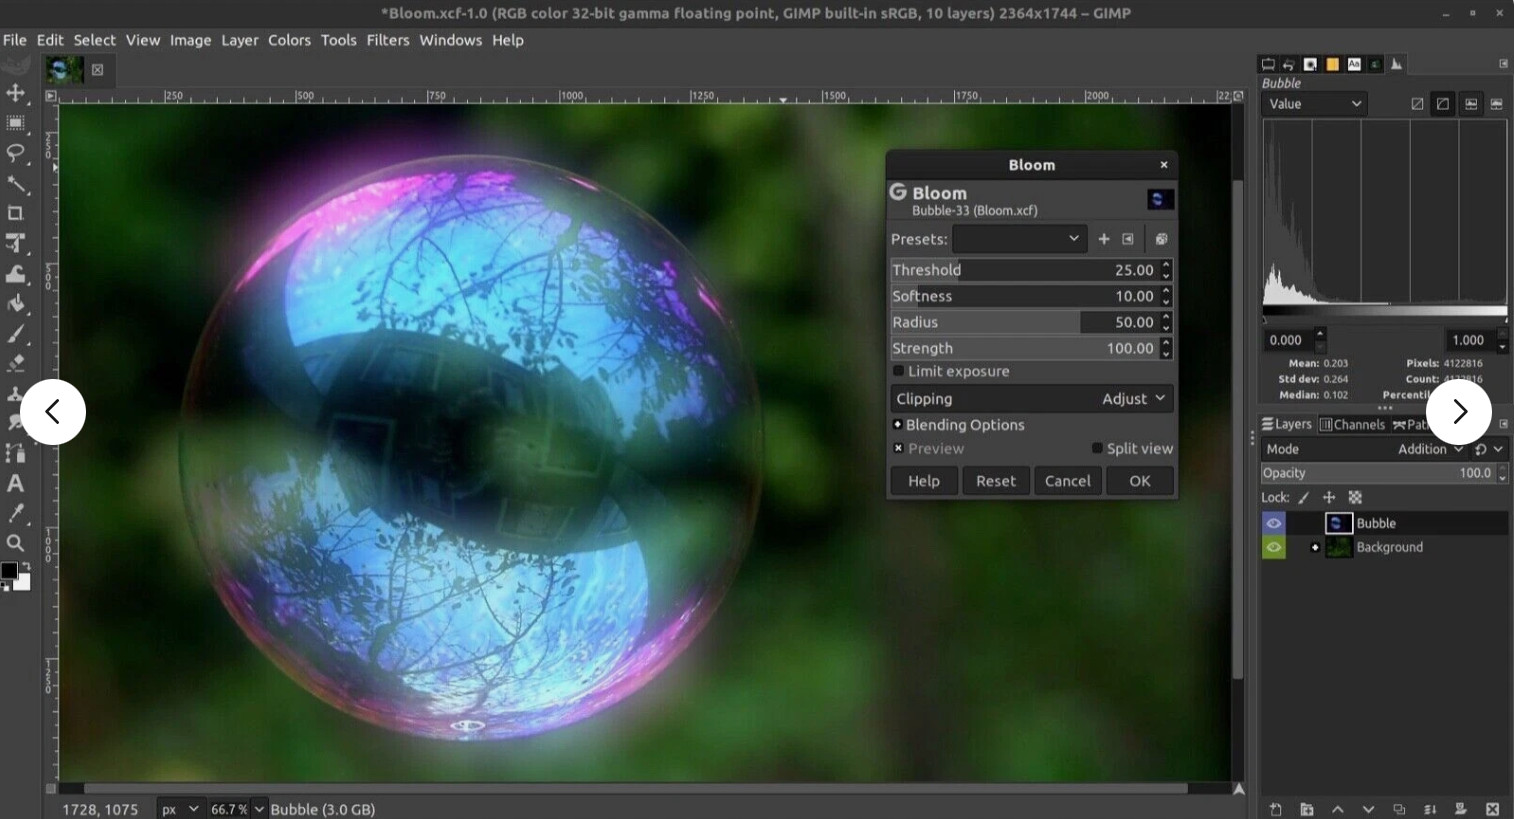Open the Presets dropdown in Bloom

point(1019,239)
